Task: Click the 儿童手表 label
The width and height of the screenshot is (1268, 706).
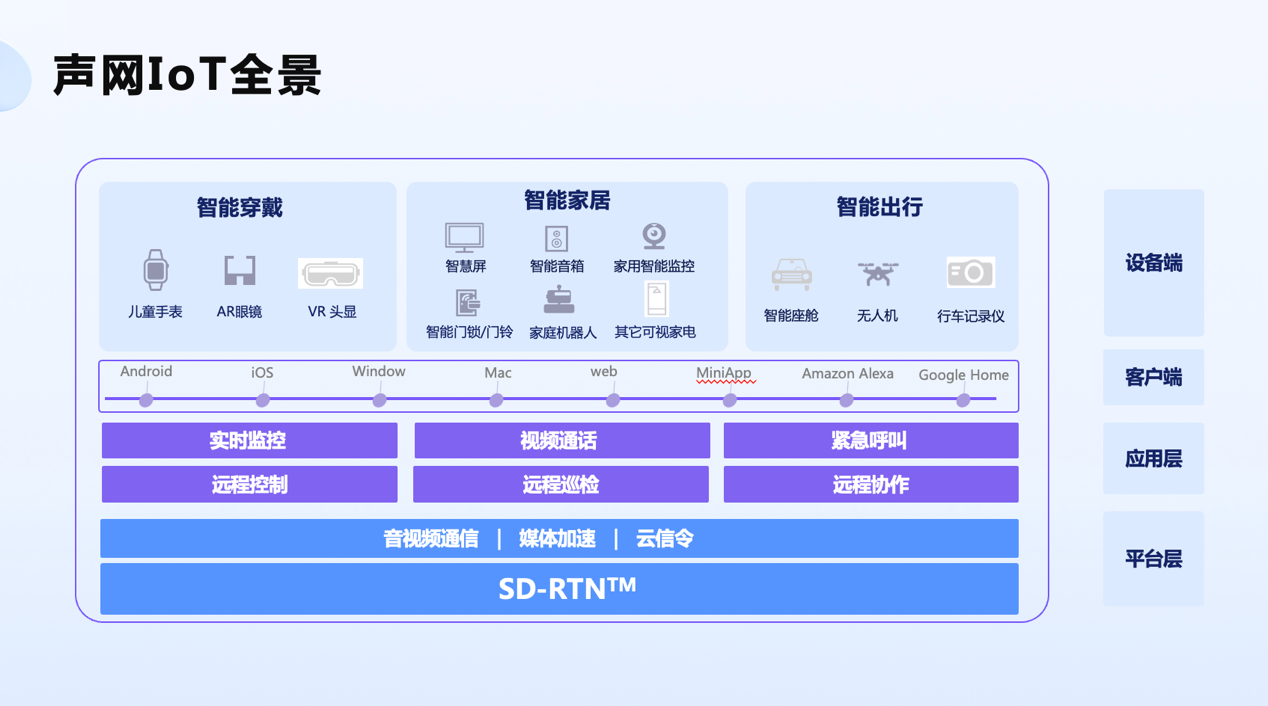Action: pyautogui.click(x=155, y=312)
